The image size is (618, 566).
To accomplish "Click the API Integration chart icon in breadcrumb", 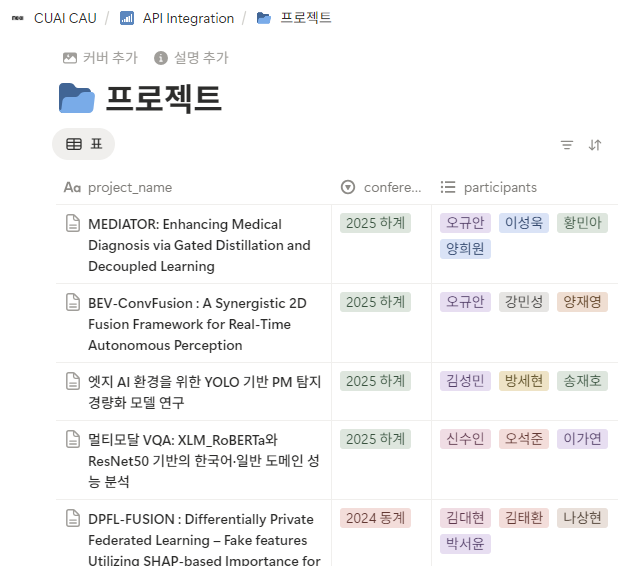I will point(127,18).
